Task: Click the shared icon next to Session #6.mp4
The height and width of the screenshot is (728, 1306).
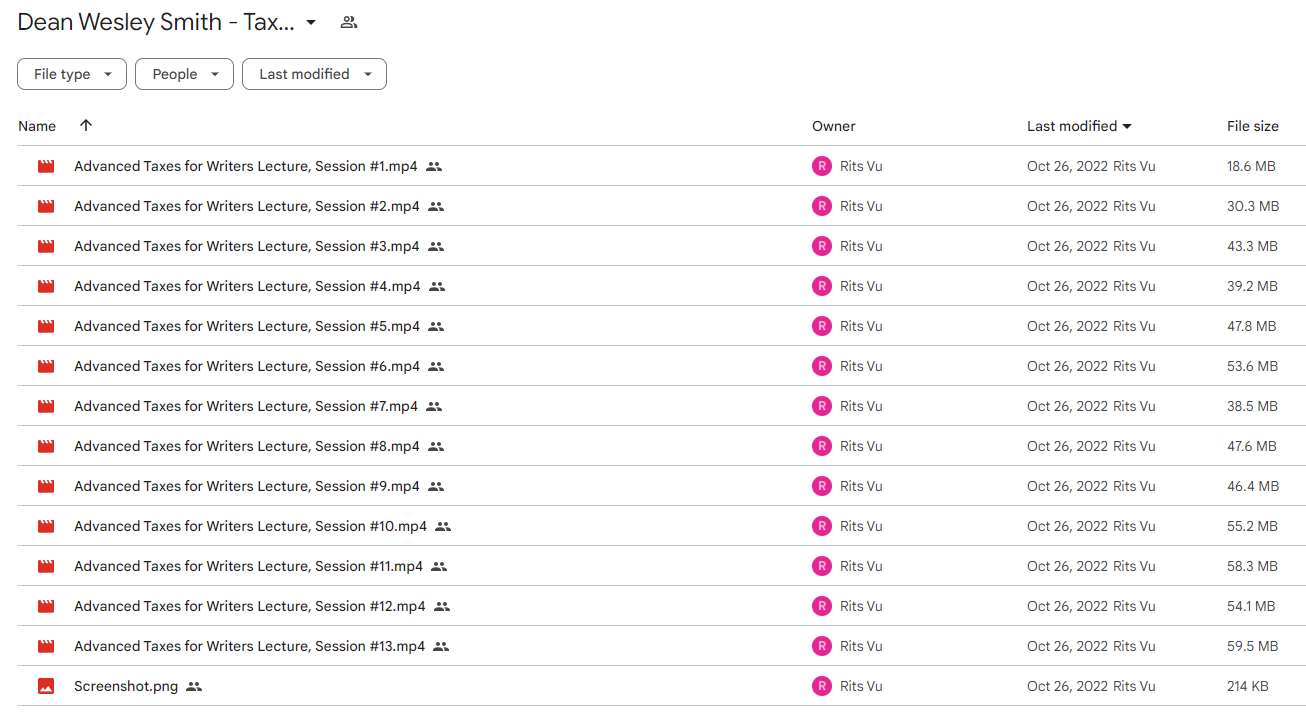Action: [436, 366]
